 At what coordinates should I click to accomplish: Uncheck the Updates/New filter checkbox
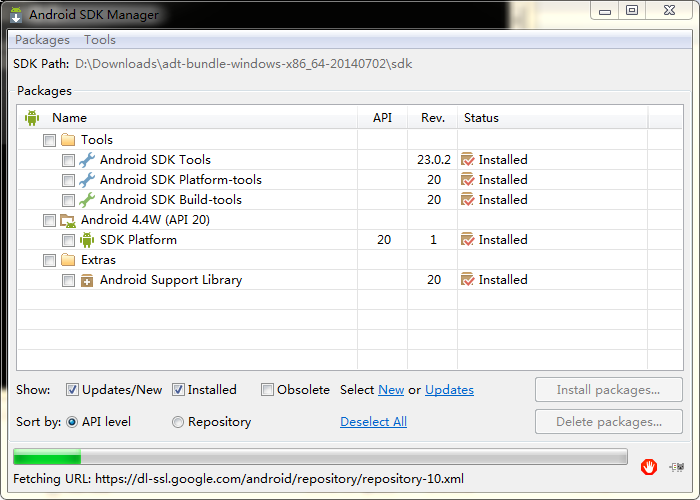coord(72,390)
